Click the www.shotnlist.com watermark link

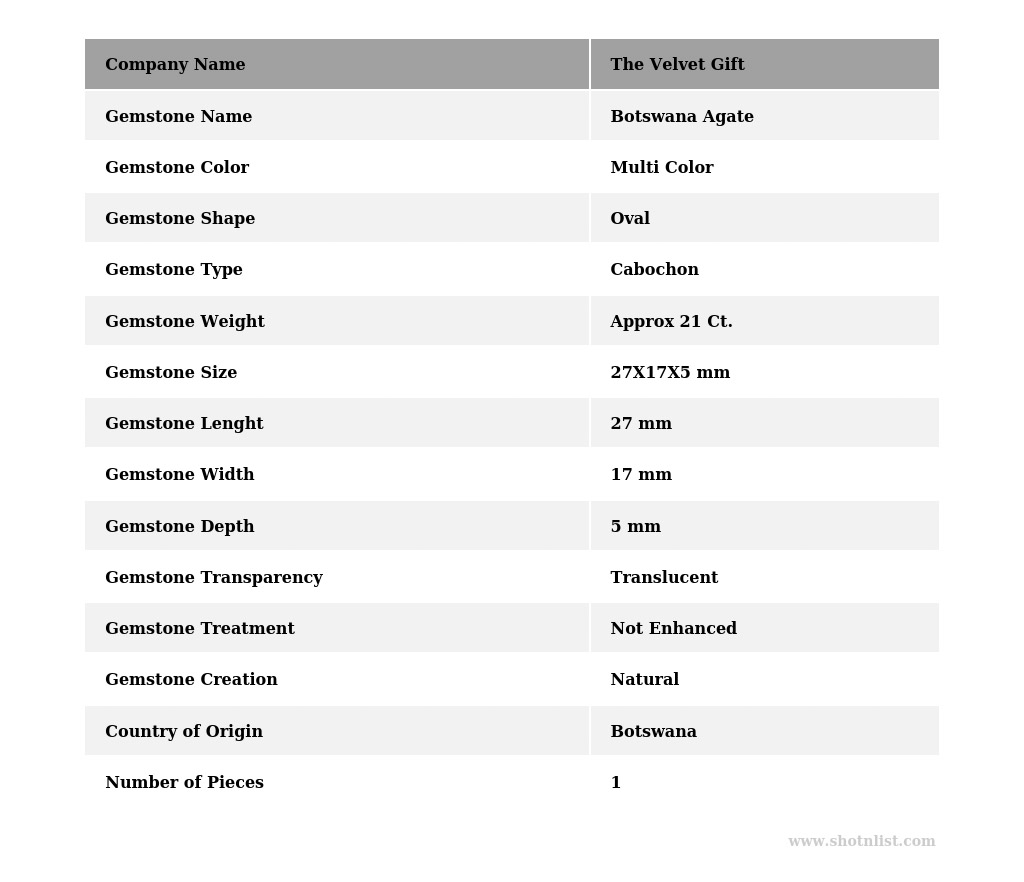pos(861,842)
